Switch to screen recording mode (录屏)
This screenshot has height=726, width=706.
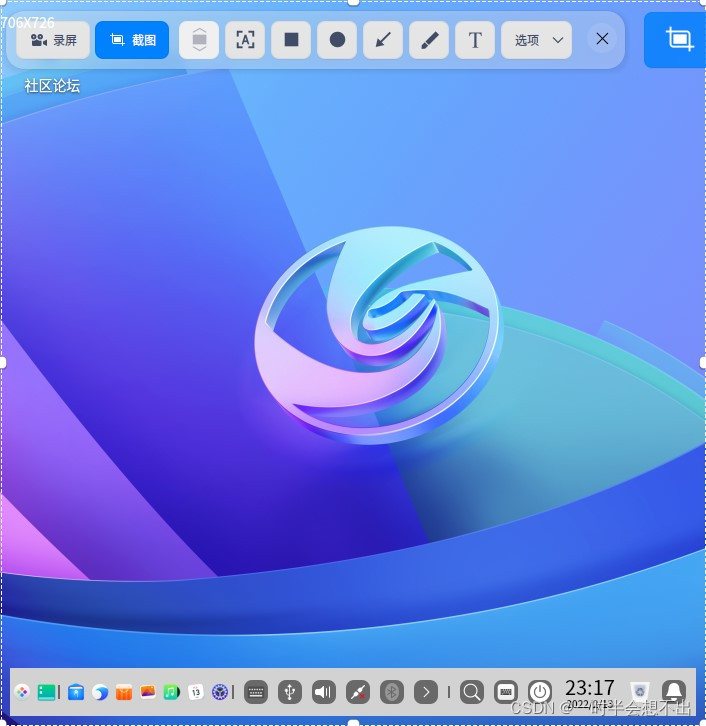point(53,40)
